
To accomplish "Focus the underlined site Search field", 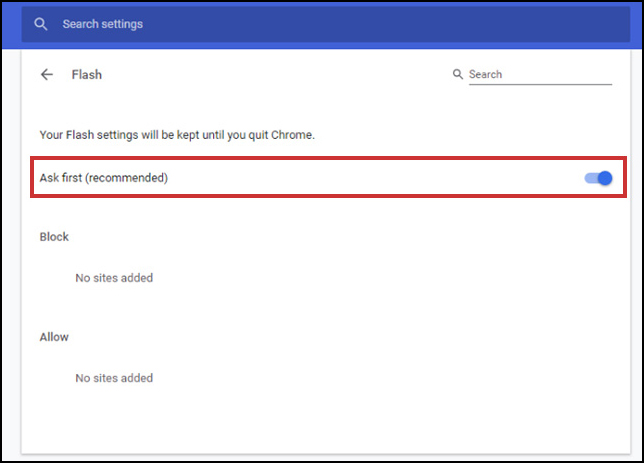I will pyautogui.click(x=540, y=75).
